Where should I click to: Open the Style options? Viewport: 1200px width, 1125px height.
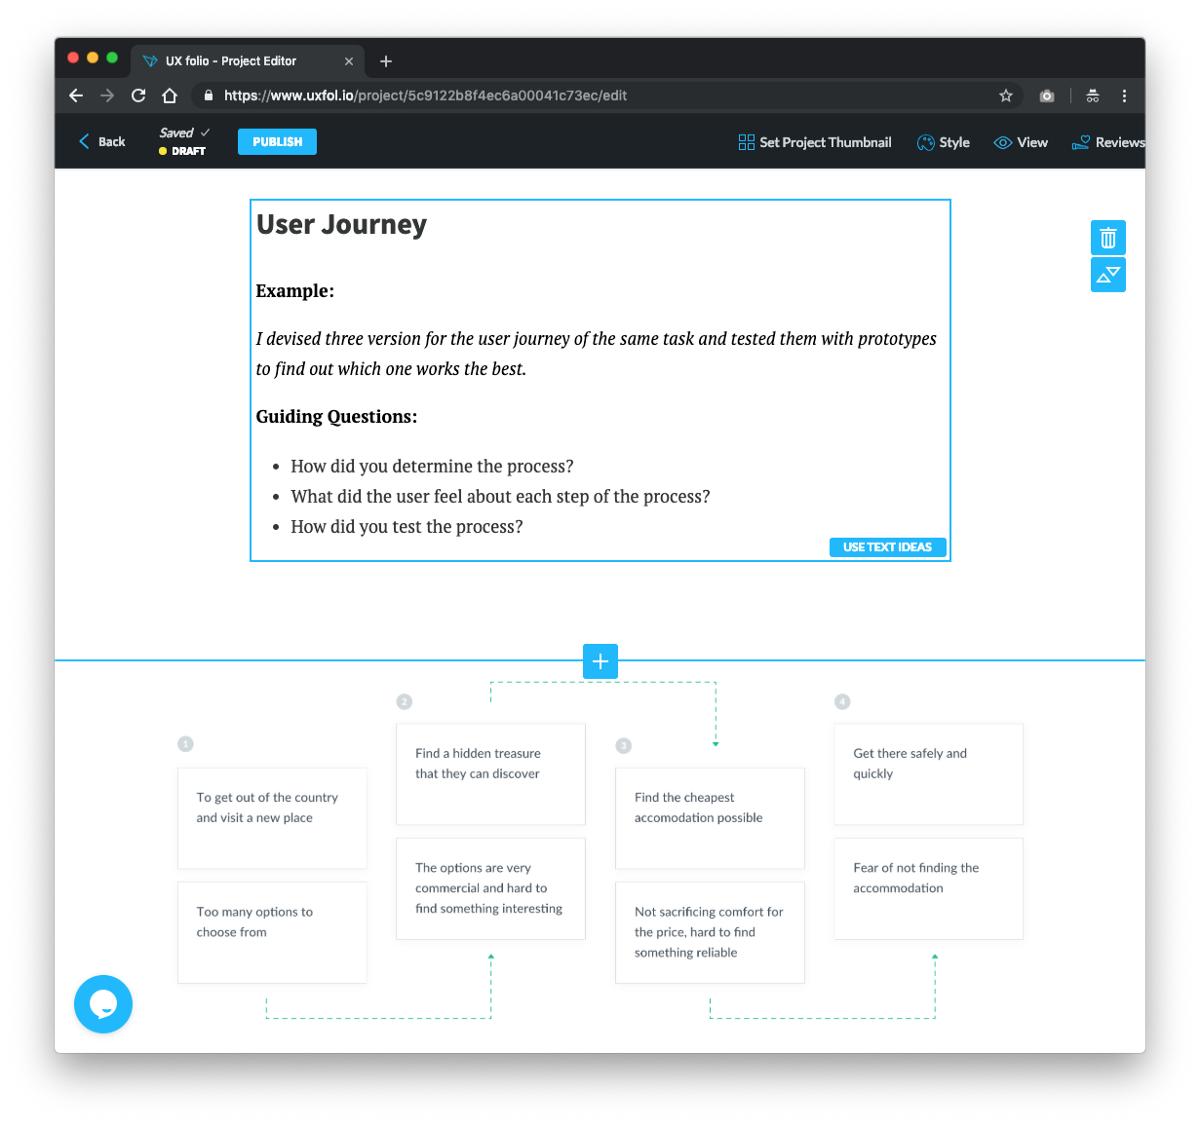(943, 142)
